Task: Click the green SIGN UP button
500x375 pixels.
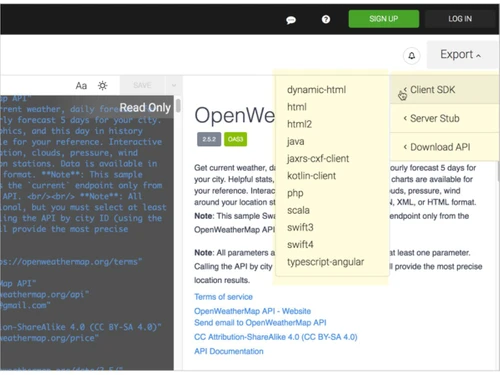Action: point(384,19)
